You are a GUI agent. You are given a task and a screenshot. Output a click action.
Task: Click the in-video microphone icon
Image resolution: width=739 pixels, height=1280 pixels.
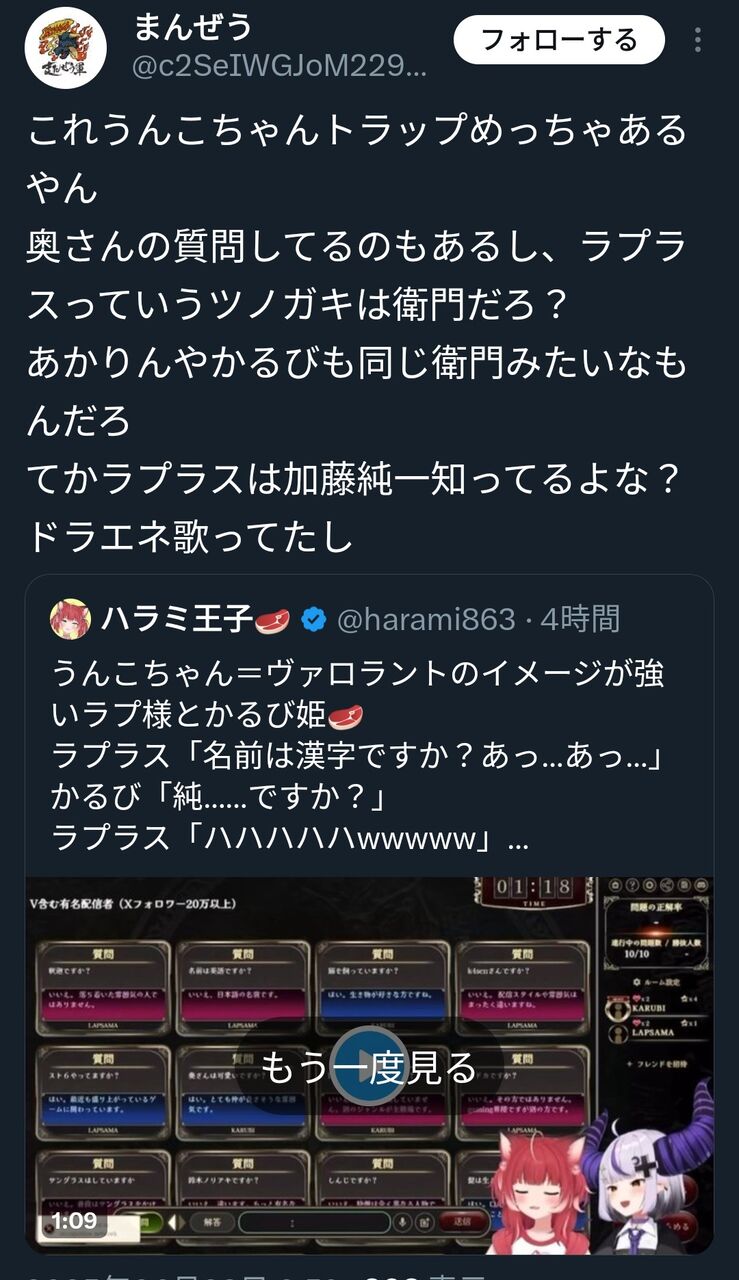pyautogui.click(x=402, y=1221)
